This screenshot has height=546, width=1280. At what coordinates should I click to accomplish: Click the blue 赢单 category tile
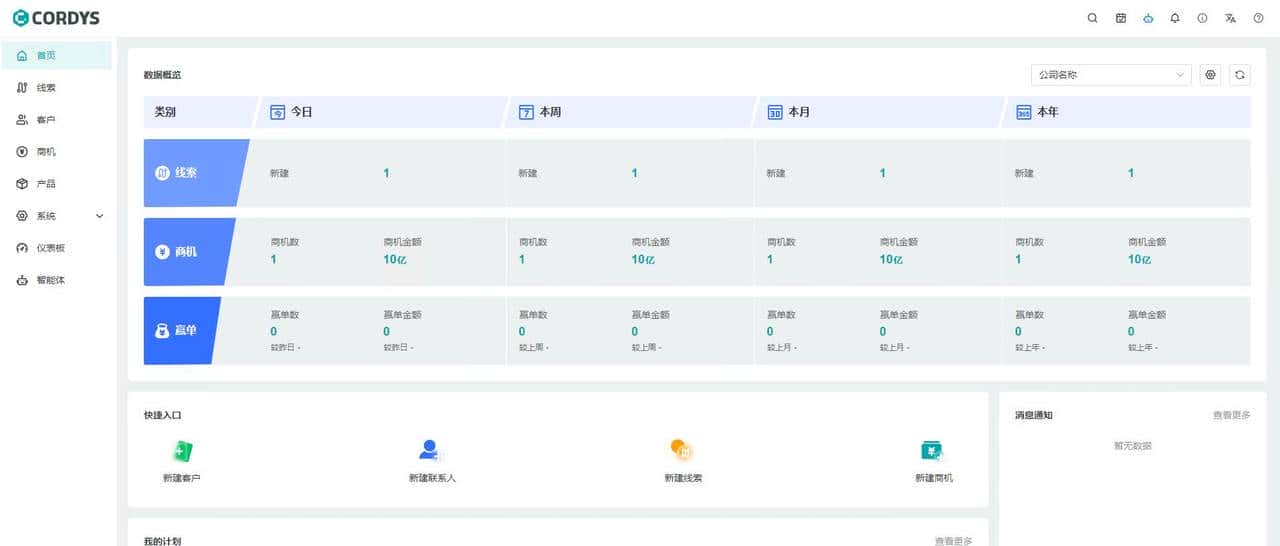click(x=181, y=330)
